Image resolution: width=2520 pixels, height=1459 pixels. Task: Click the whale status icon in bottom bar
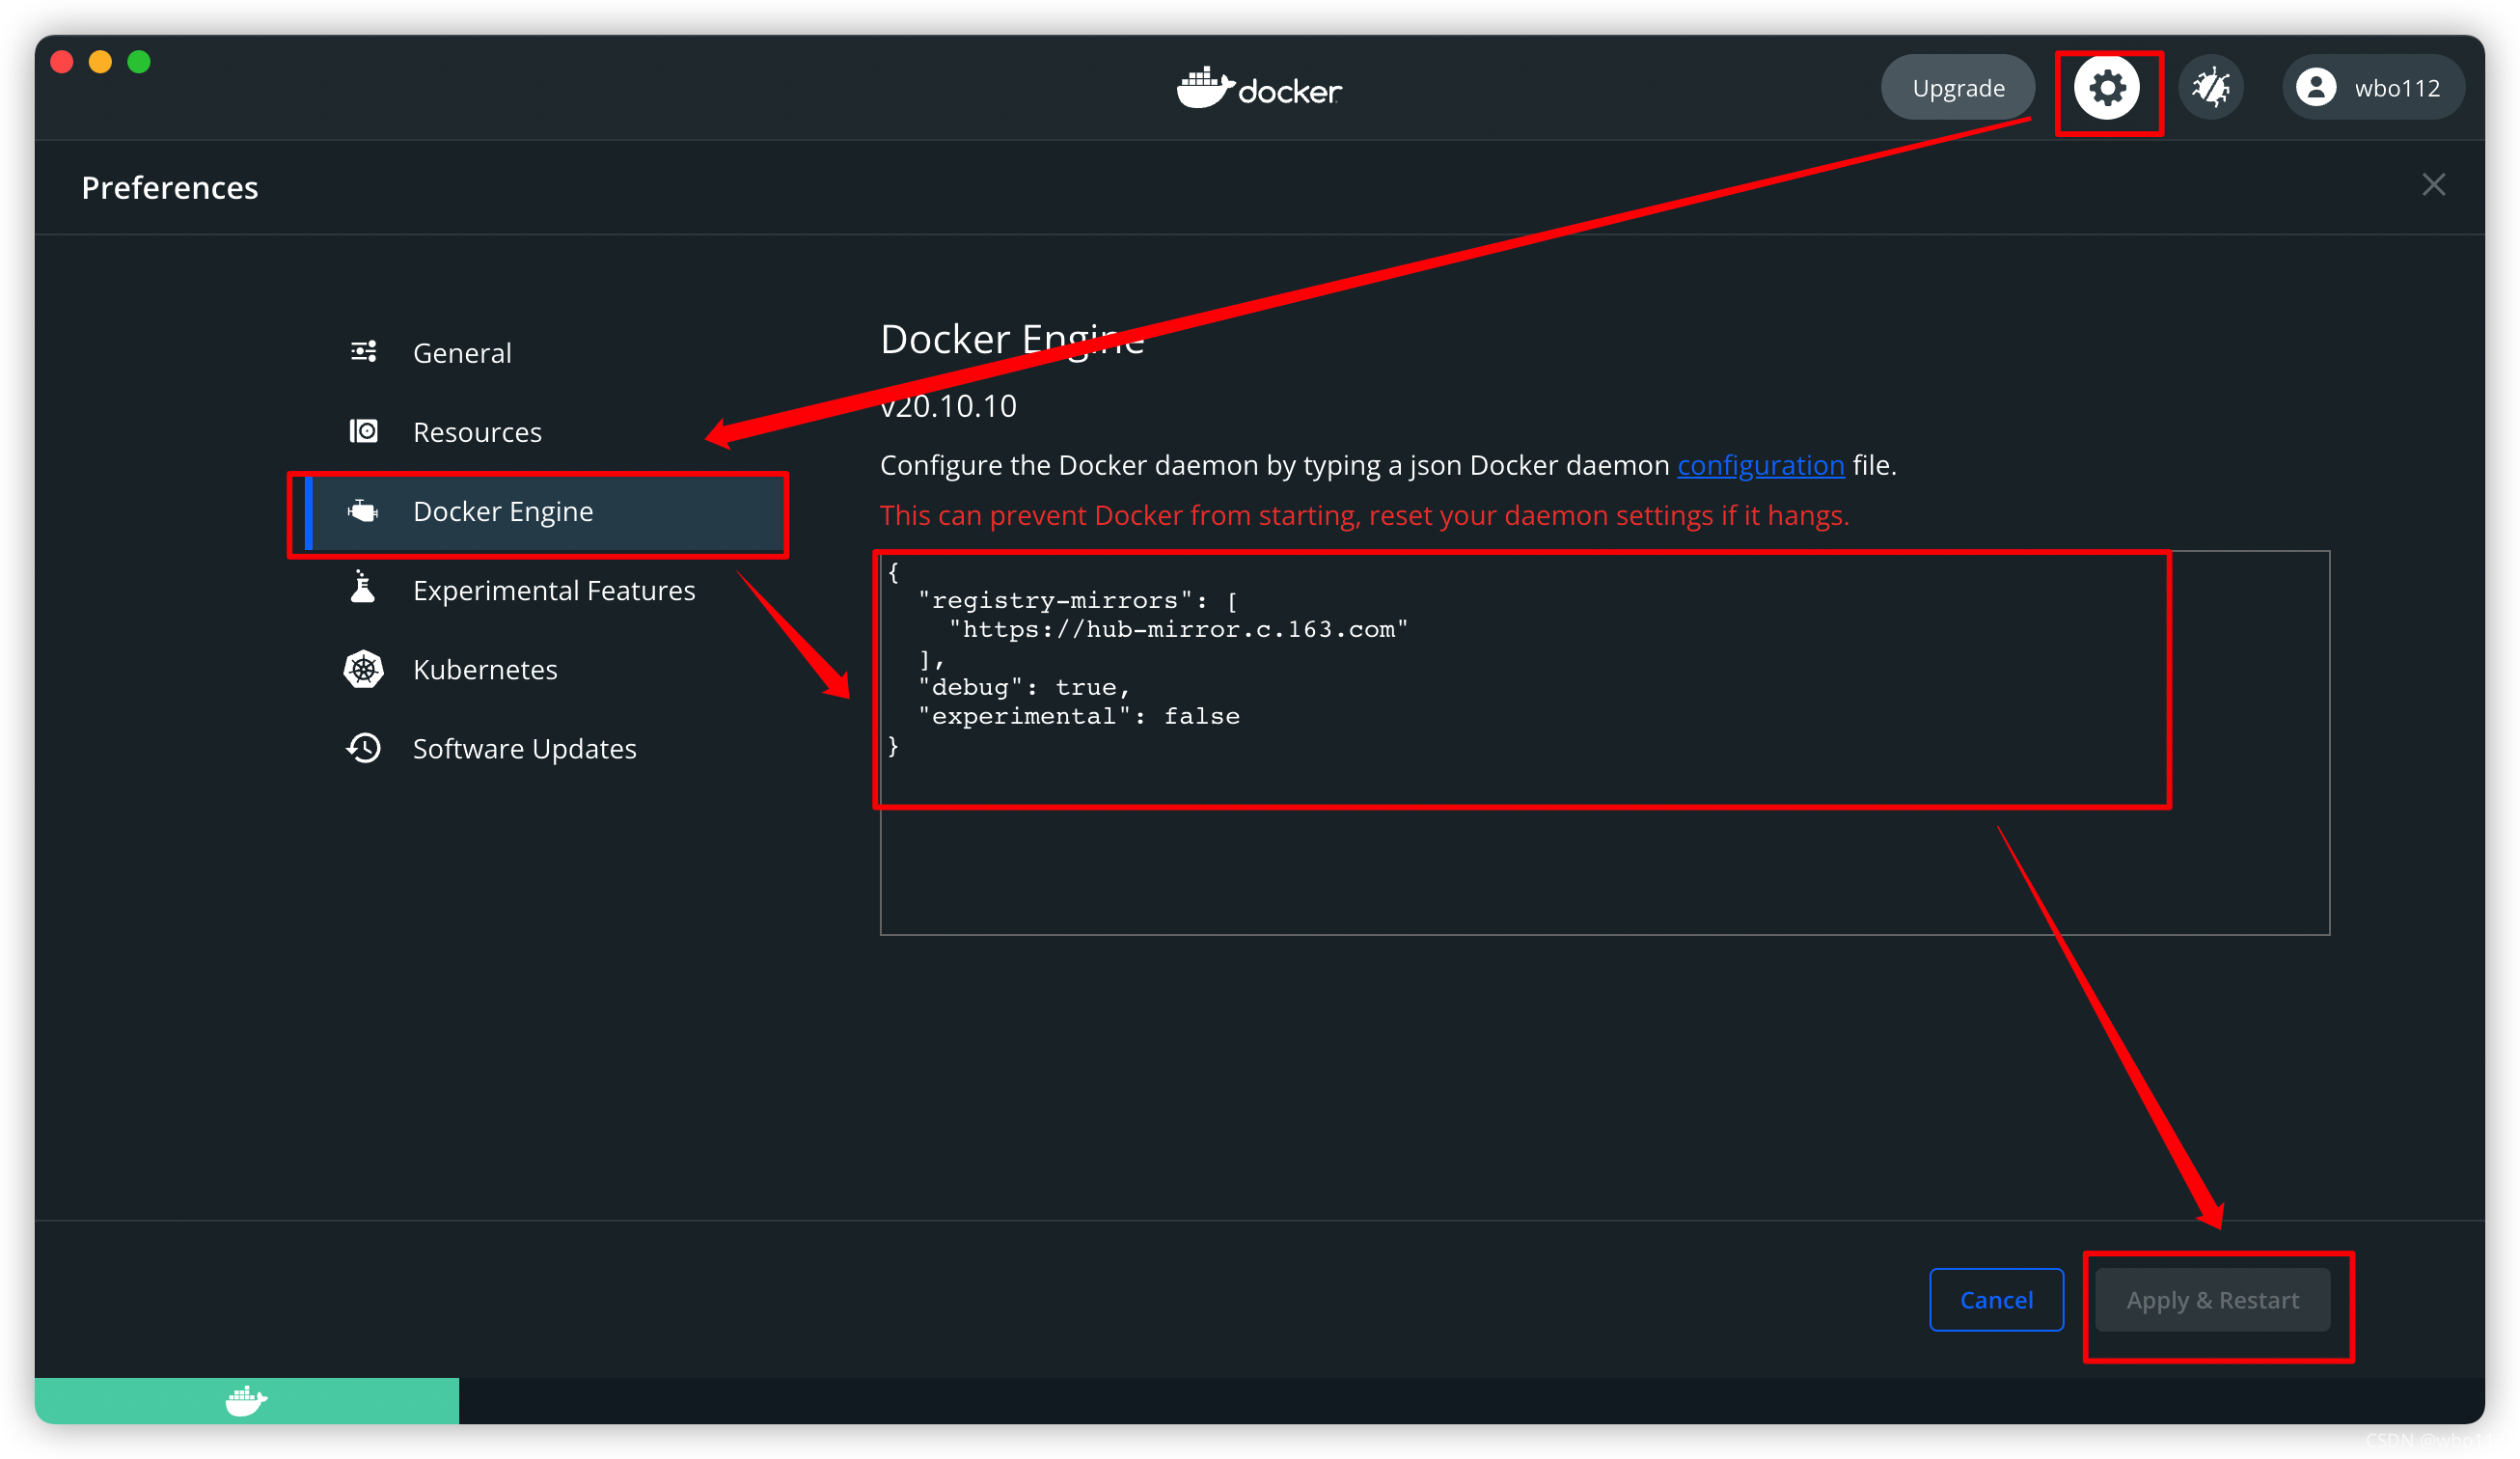[x=246, y=1401]
